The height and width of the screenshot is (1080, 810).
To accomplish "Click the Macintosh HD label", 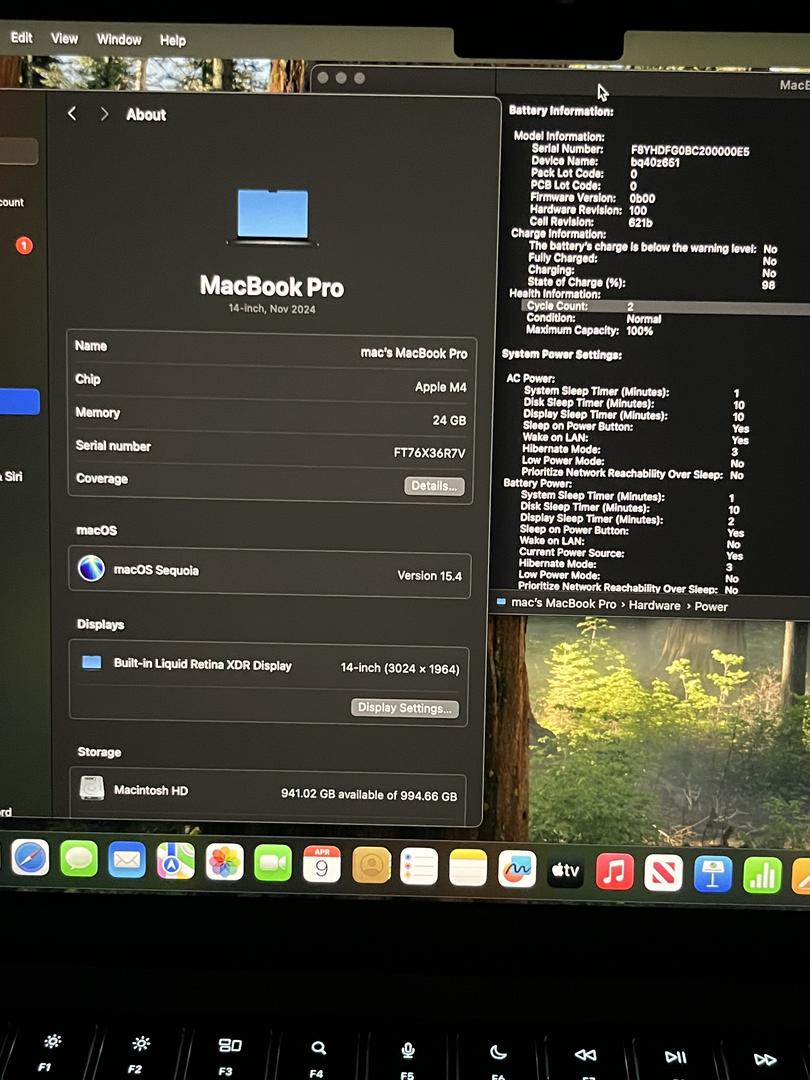I will pos(151,790).
